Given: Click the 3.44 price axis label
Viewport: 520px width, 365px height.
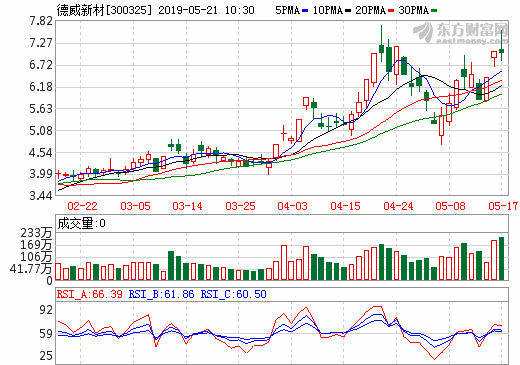Looking at the screenshot, I should 41,196.
